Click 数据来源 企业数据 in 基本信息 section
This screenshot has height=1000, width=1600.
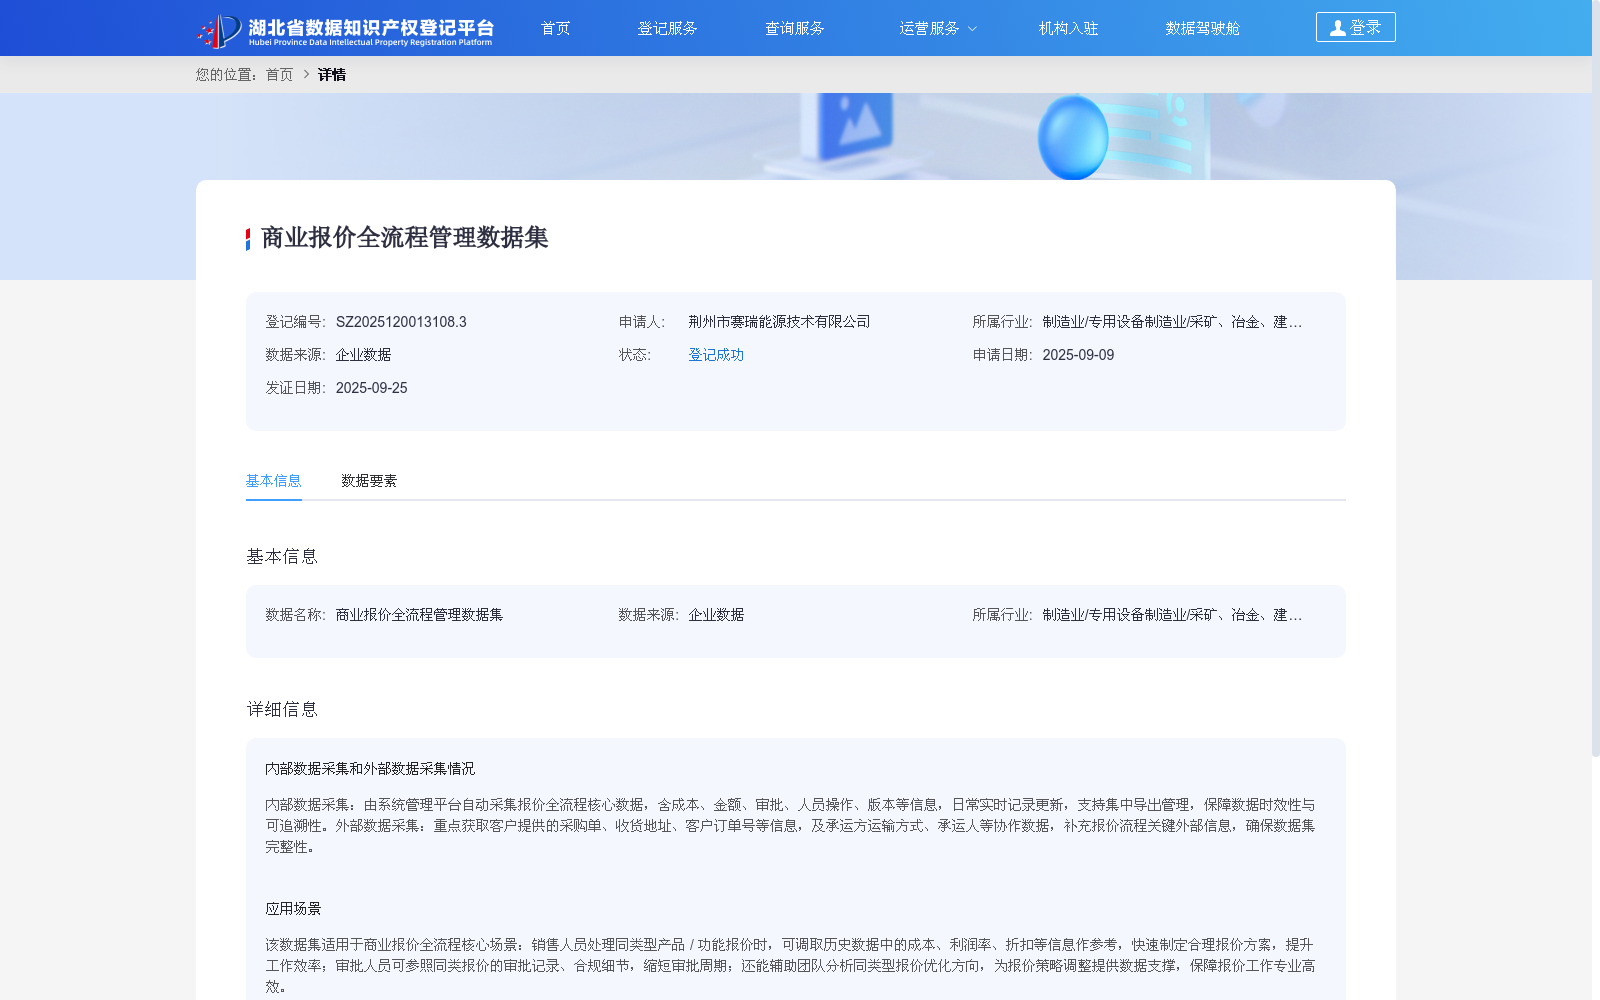pyautogui.click(x=716, y=615)
